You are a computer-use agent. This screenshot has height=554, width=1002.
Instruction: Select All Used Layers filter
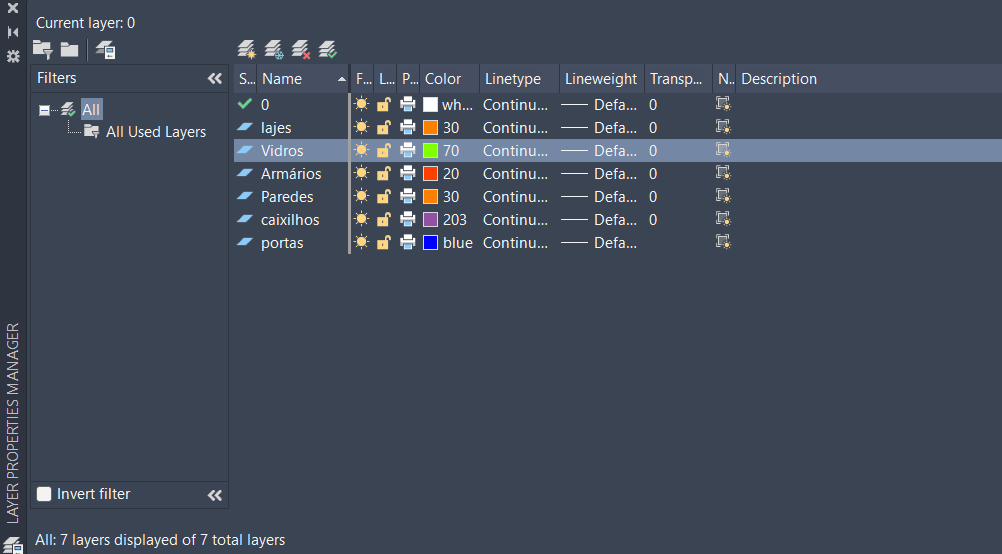(155, 132)
